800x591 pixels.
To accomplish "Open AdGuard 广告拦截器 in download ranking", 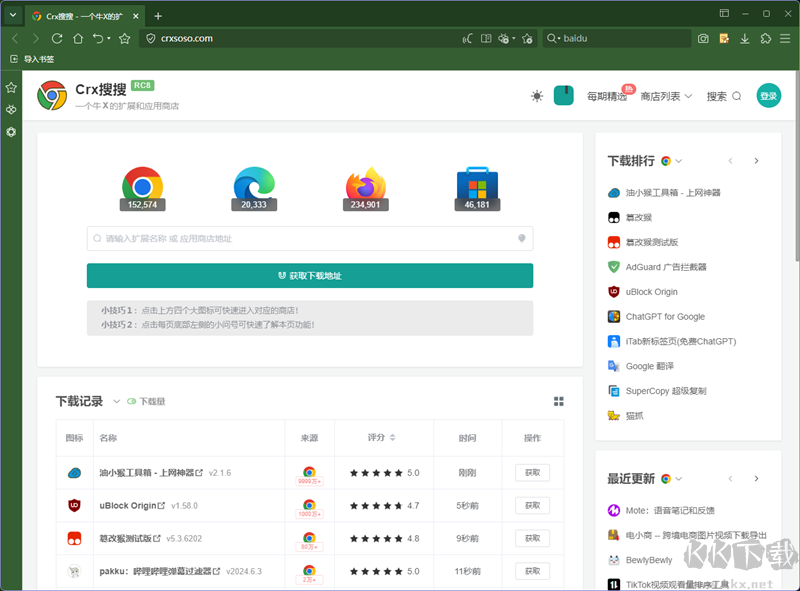I will pos(666,267).
